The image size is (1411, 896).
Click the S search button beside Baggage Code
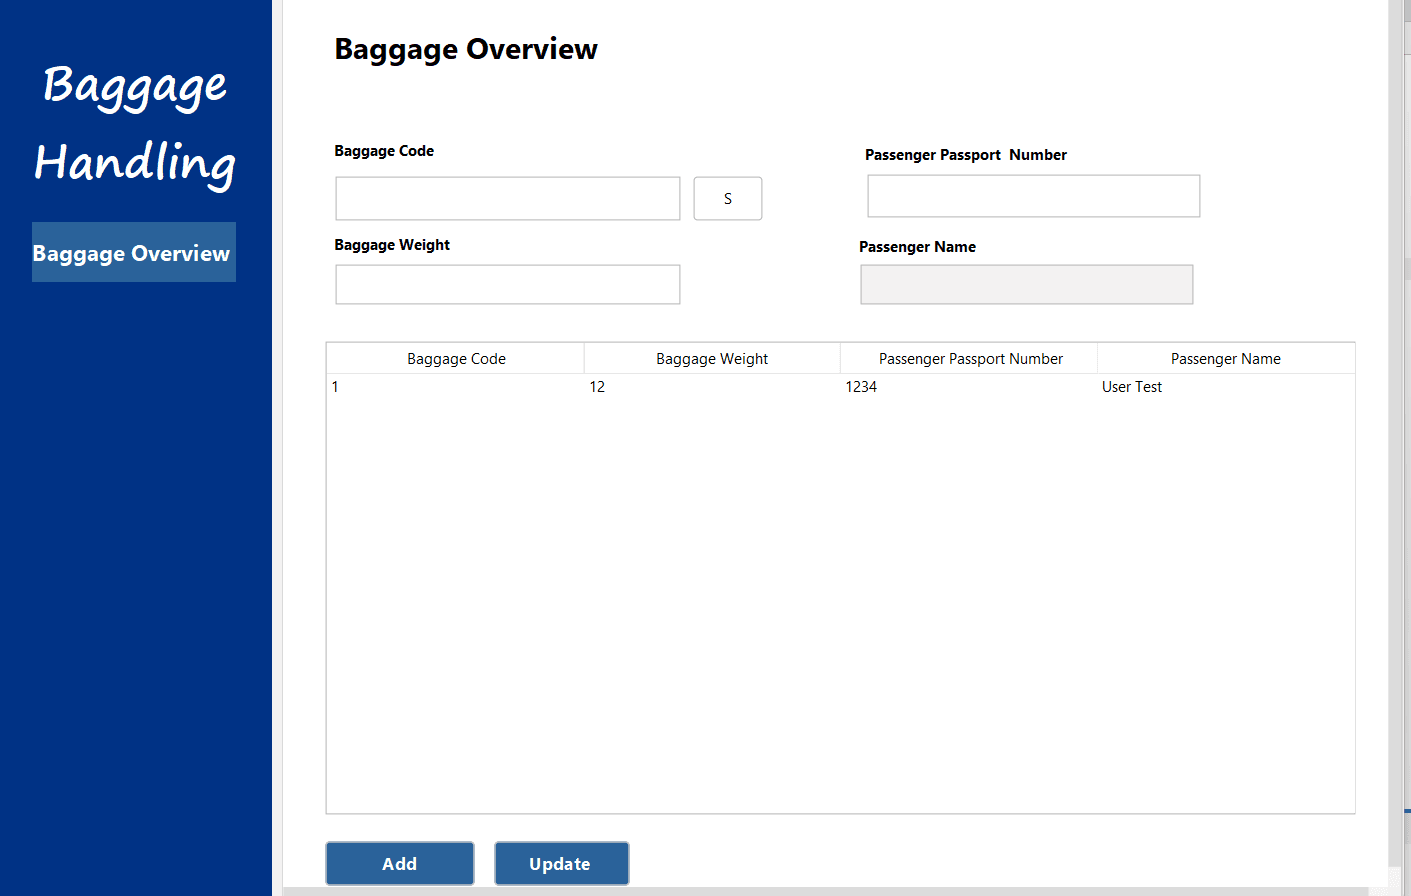727,198
